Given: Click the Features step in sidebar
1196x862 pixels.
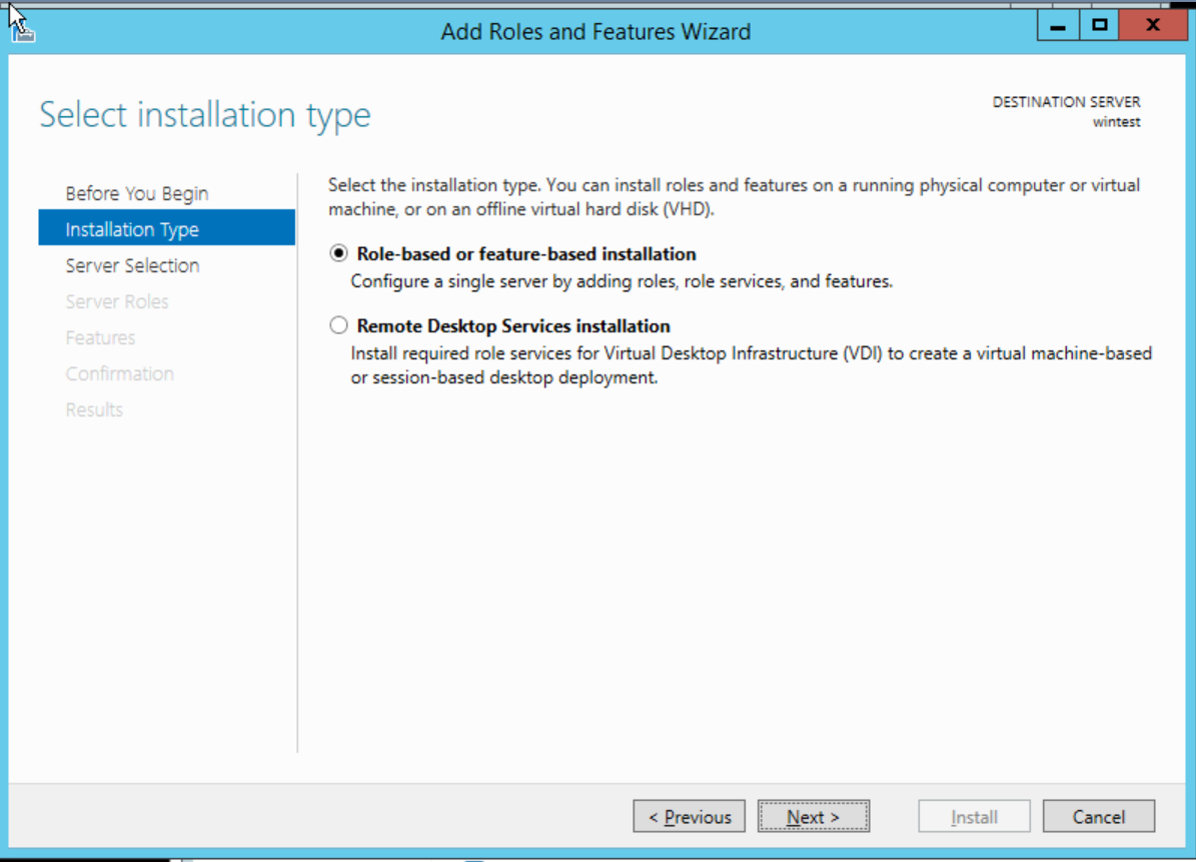Looking at the screenshot, I should point(100,338).
